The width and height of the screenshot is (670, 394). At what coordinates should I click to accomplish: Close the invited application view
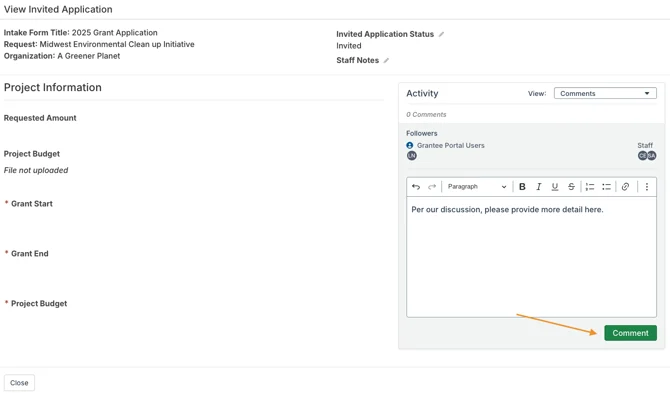click(19, 383)
